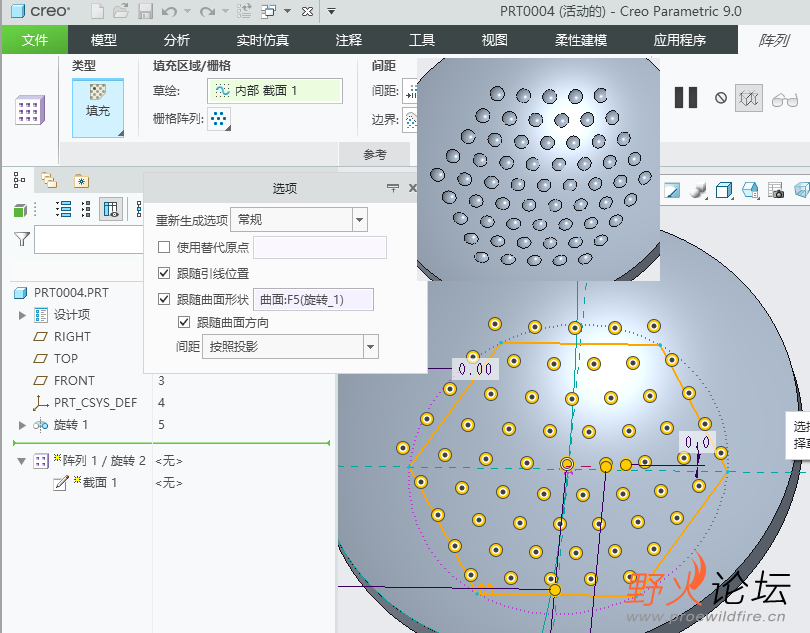
Task: Click the Save diskette icon in quick access toolbar
Action: pyautogui.click(x=146, y=11)
